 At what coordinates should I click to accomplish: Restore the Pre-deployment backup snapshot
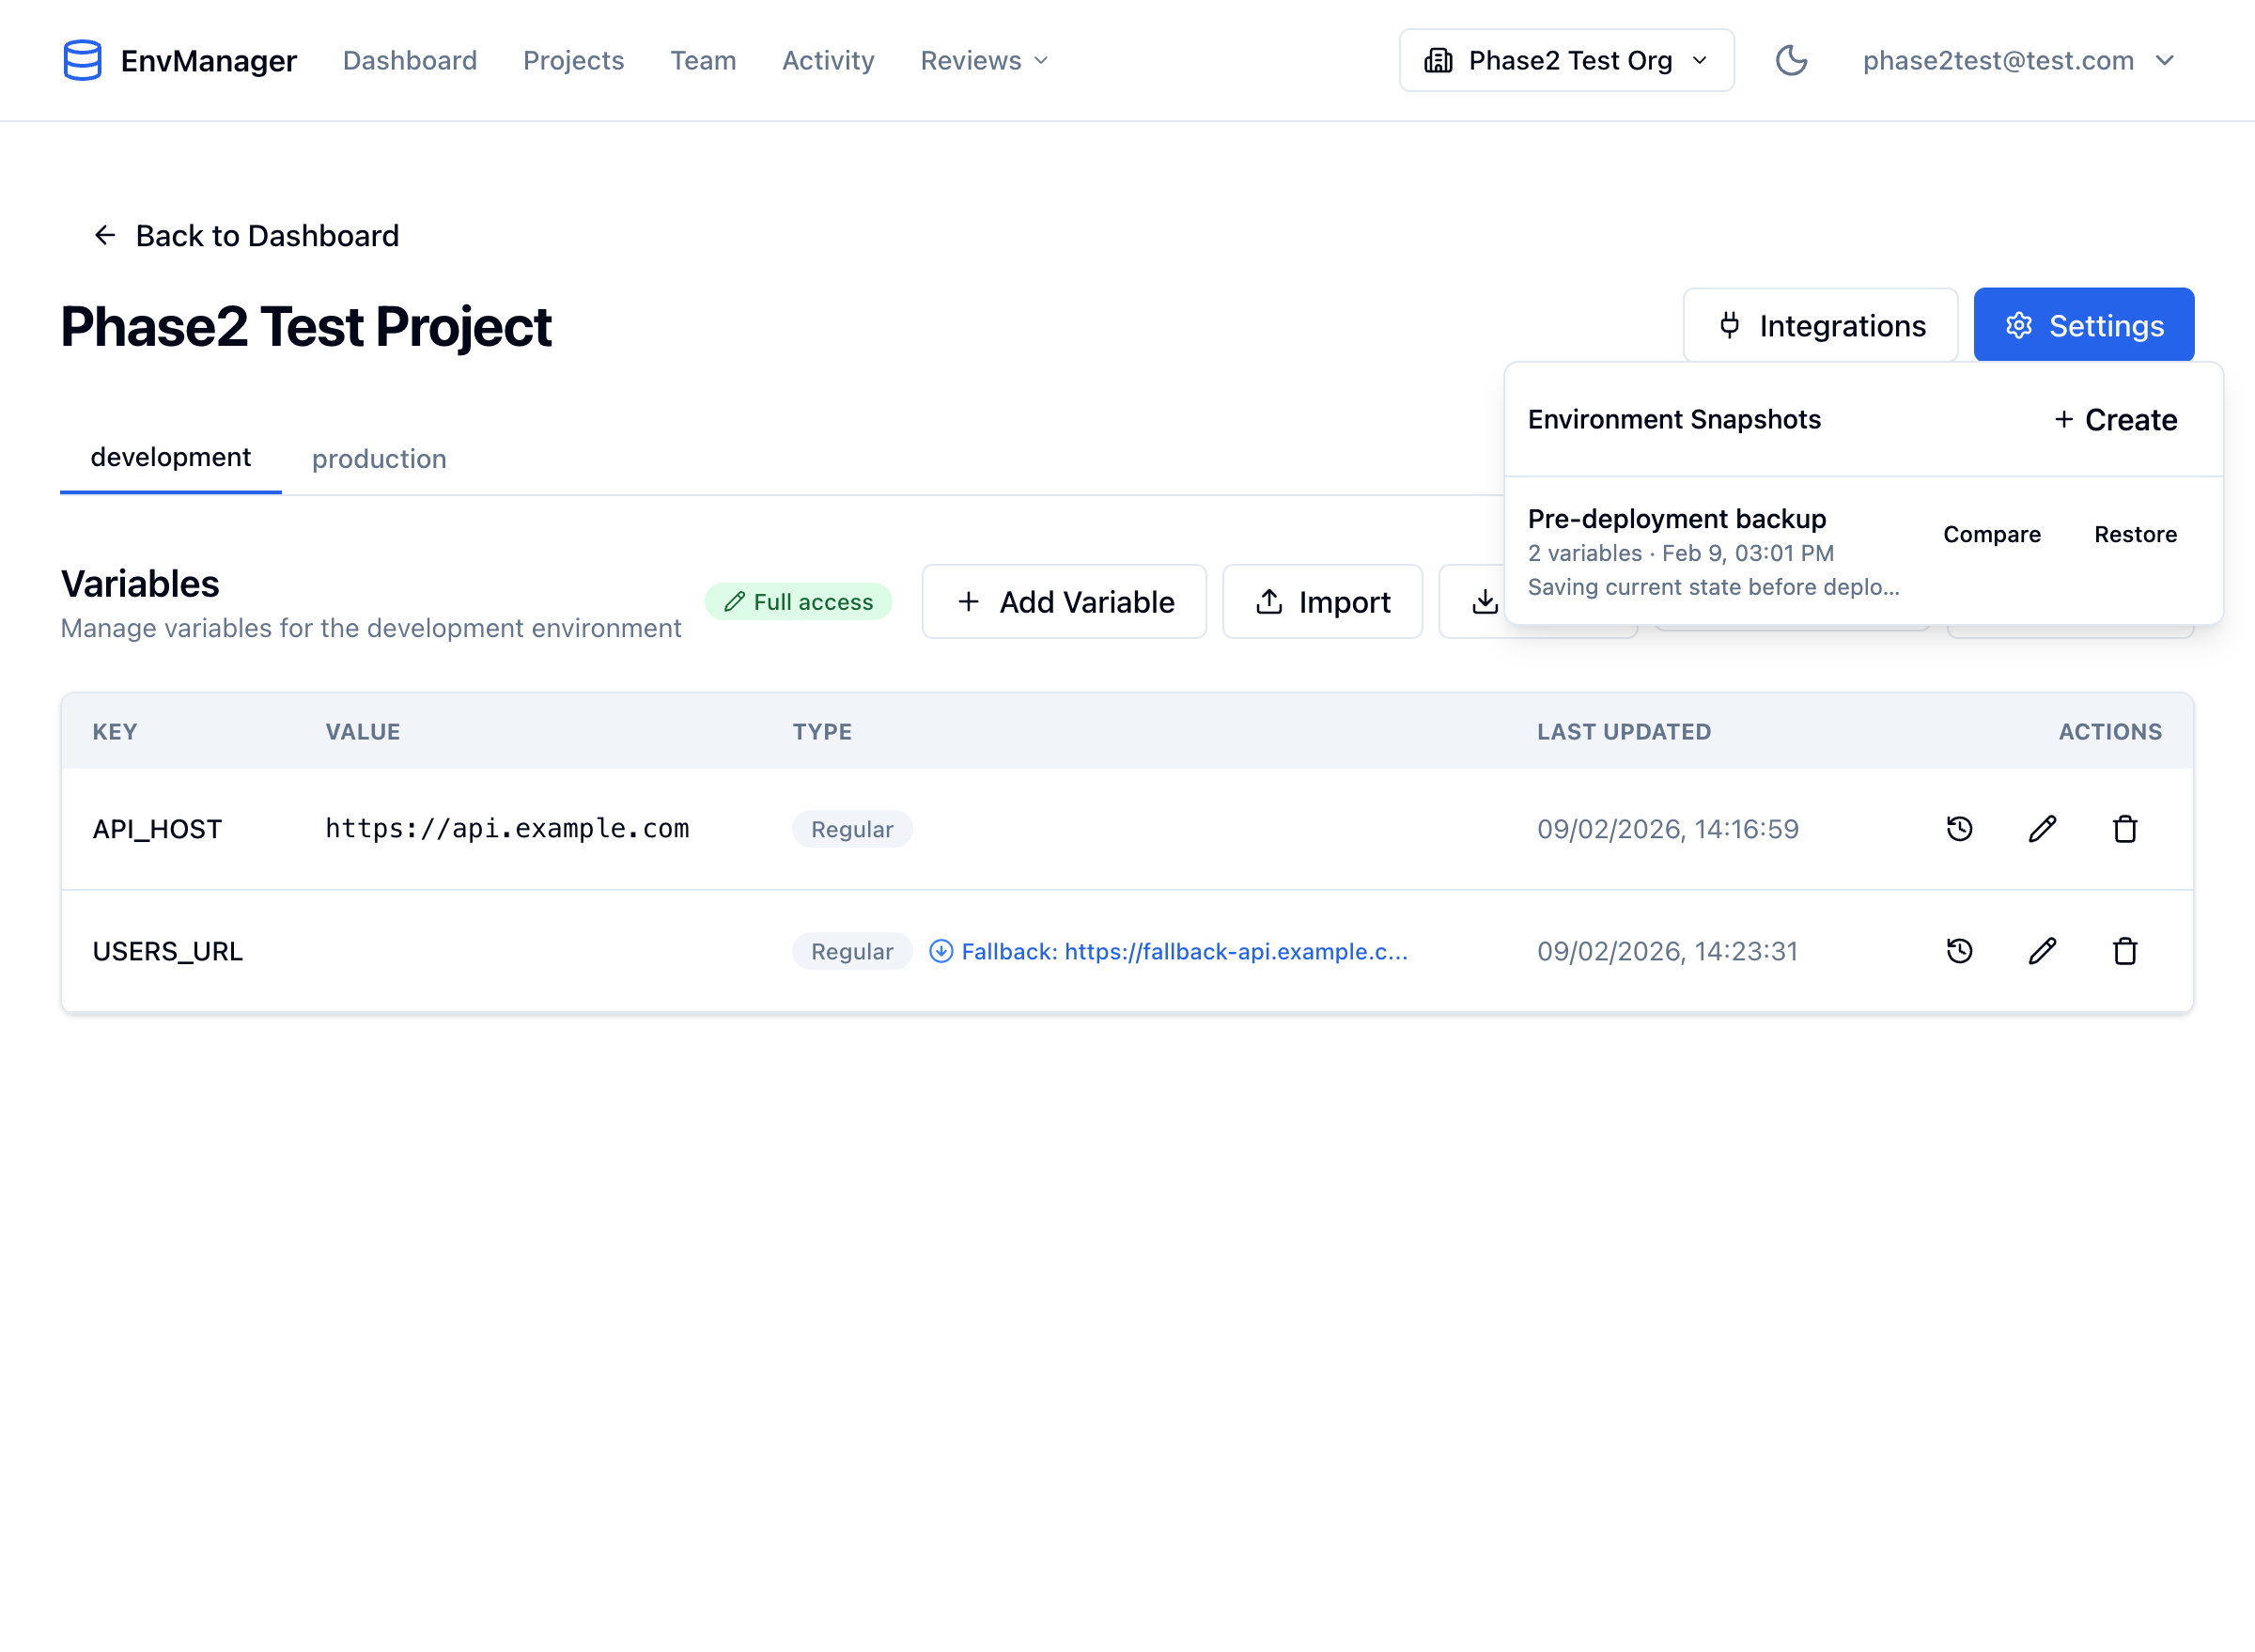(2135, 534)
